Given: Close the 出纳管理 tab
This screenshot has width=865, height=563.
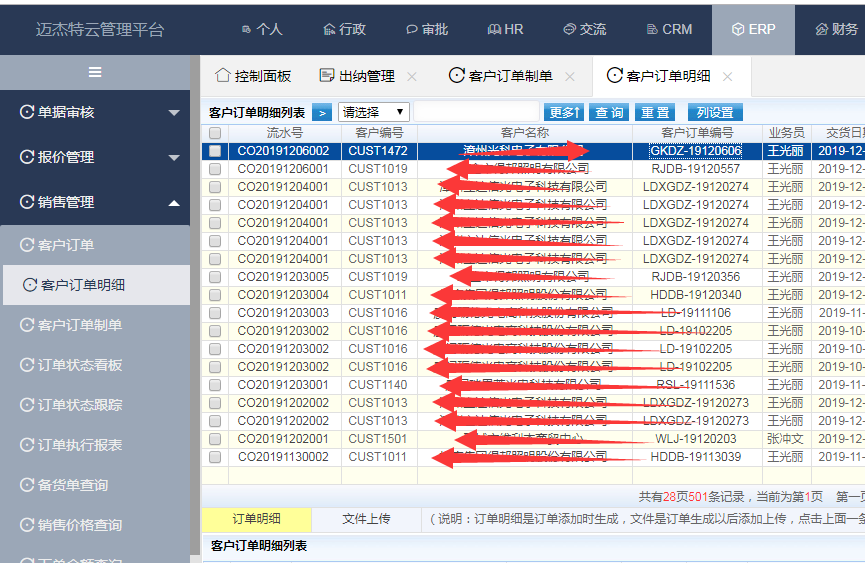Looking at the screenshot, I should [412, 76].
